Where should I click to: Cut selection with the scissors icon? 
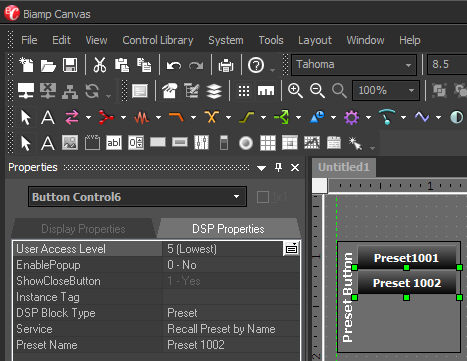tap(100, 65)
